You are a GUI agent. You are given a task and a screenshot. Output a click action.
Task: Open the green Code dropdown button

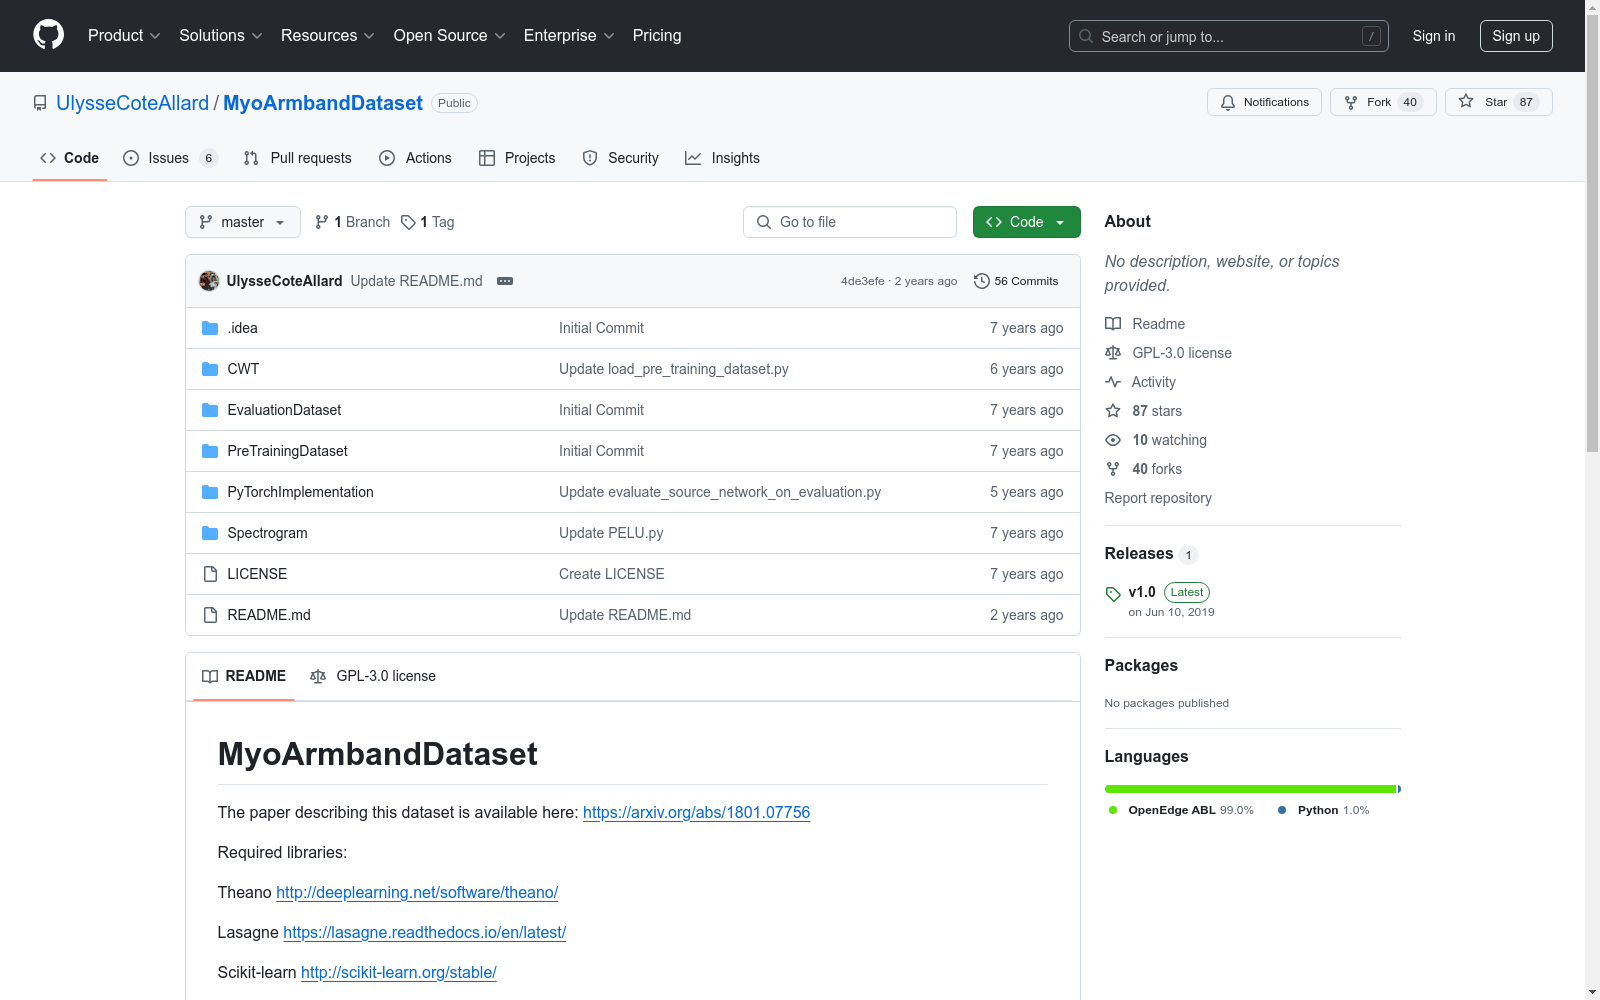tap(1026, 222)
